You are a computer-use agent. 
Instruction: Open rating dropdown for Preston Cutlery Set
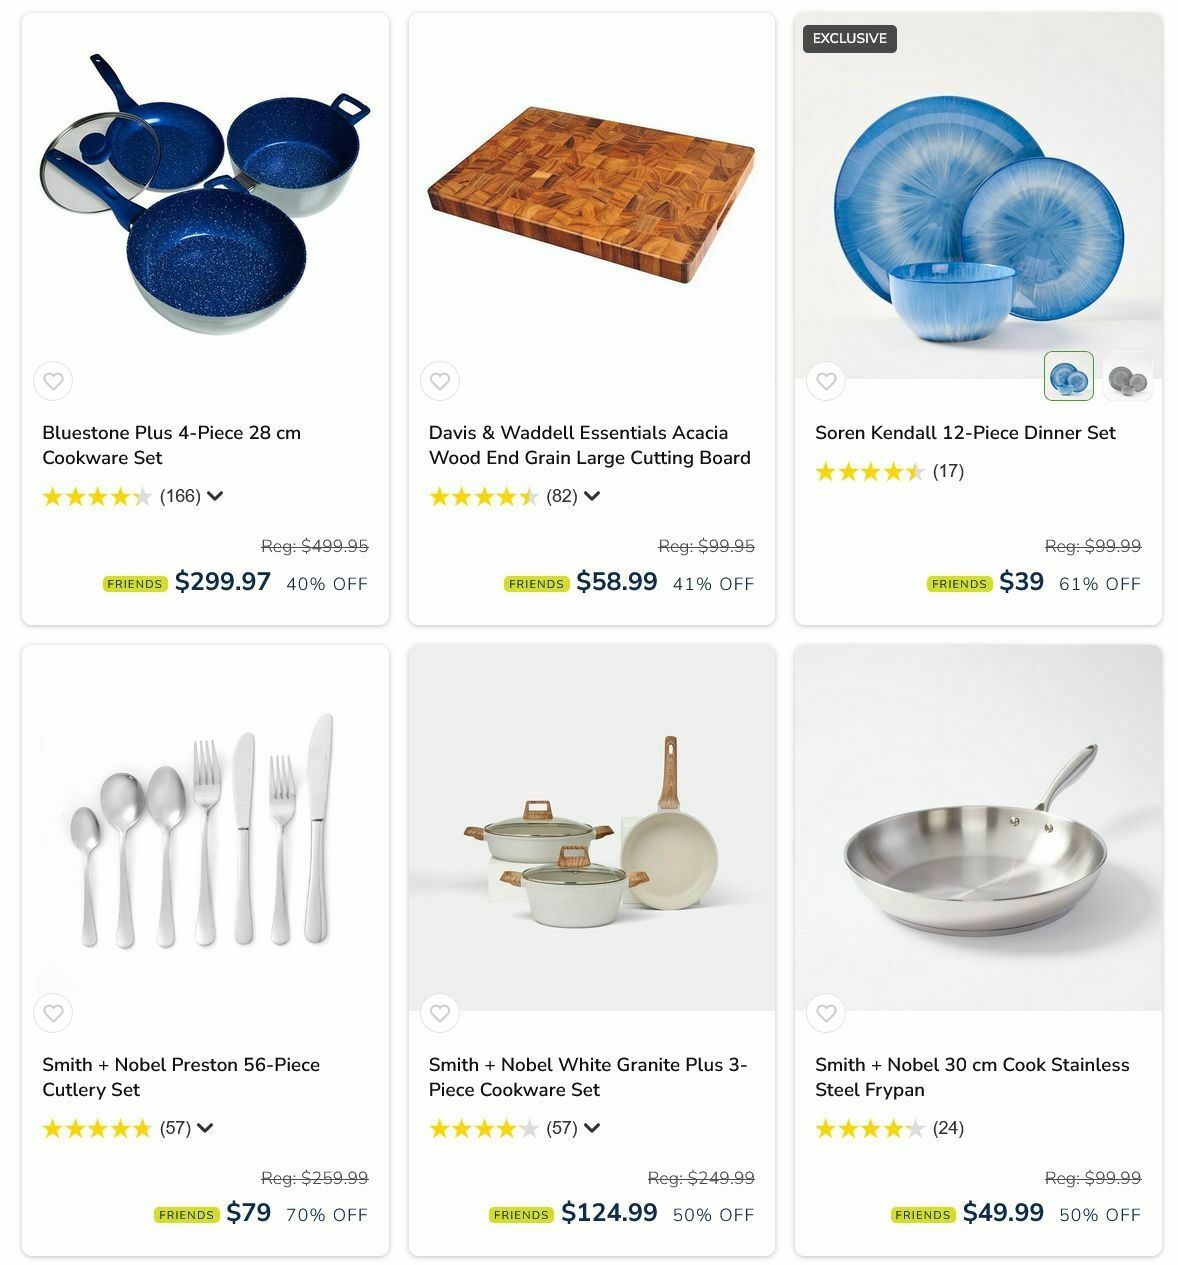click(x=205, y=1128)
